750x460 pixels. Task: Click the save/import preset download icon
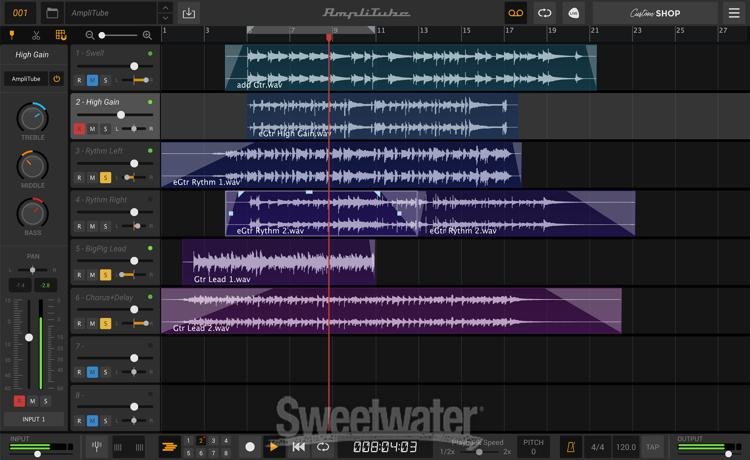point(189,13)
